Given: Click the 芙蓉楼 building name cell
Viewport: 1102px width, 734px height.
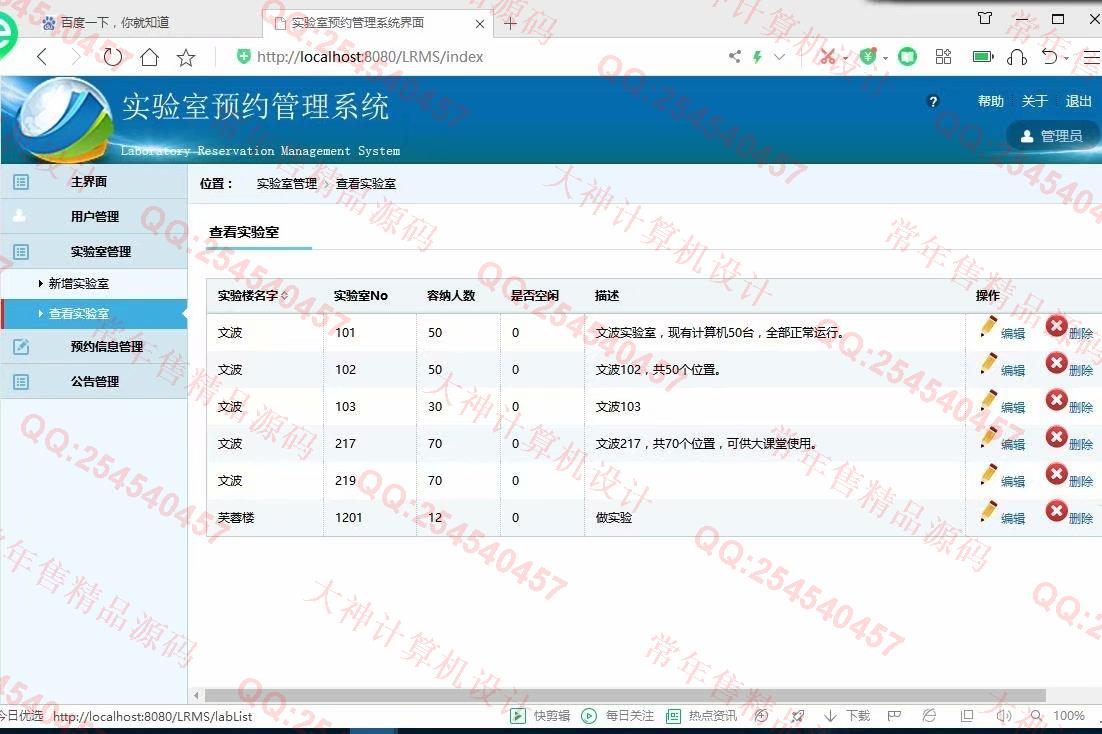Looking at the screenshot, I should pos(235,518).
